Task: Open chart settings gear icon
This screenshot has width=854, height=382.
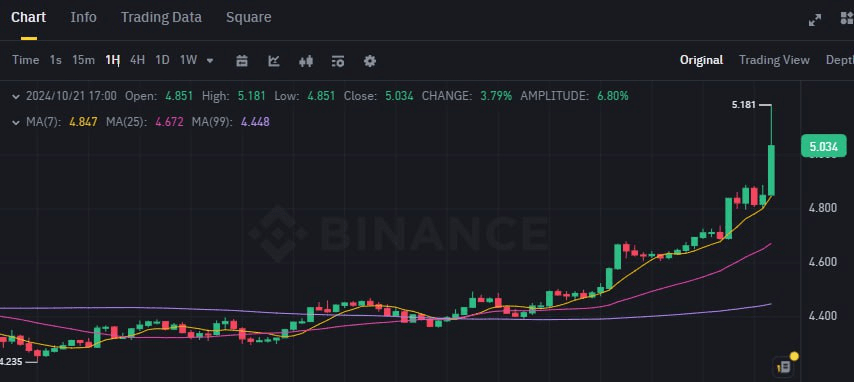Action: click(x=370, y=60)
